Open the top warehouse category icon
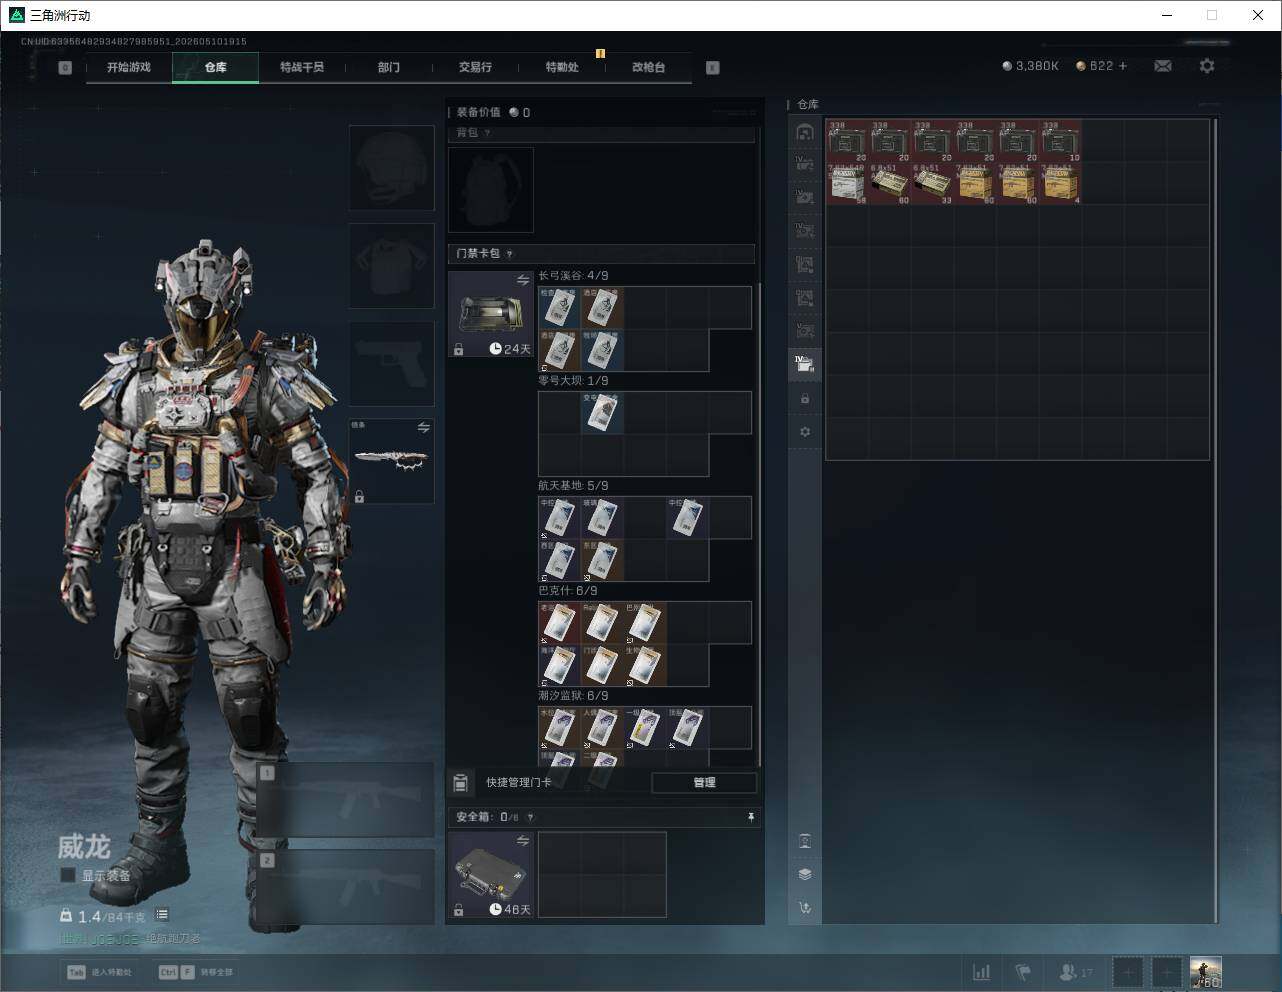Viewport: 1282px width, 992px height. (x=805, y=132)
